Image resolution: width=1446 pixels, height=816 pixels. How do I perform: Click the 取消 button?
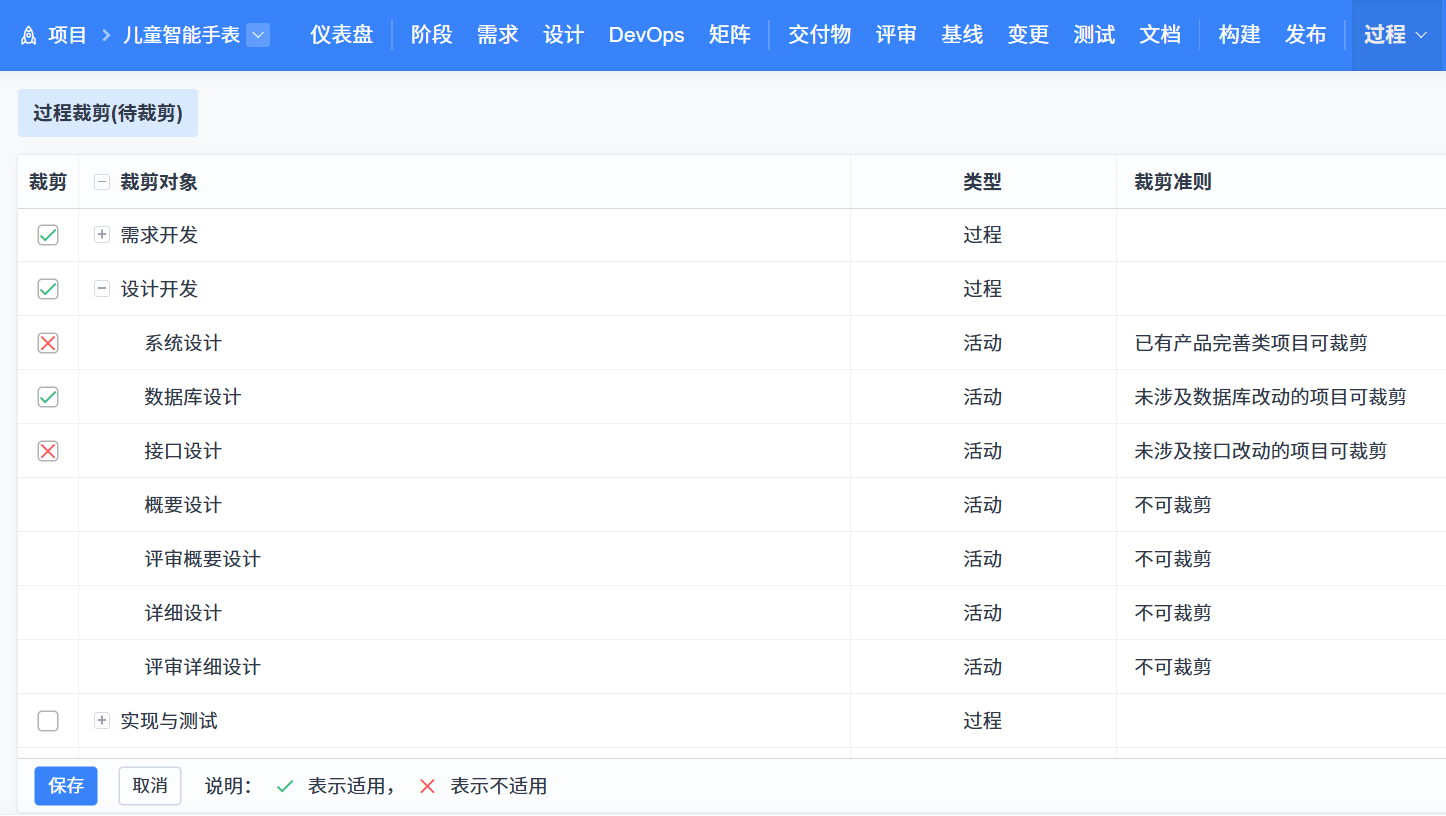coord(150,786)
